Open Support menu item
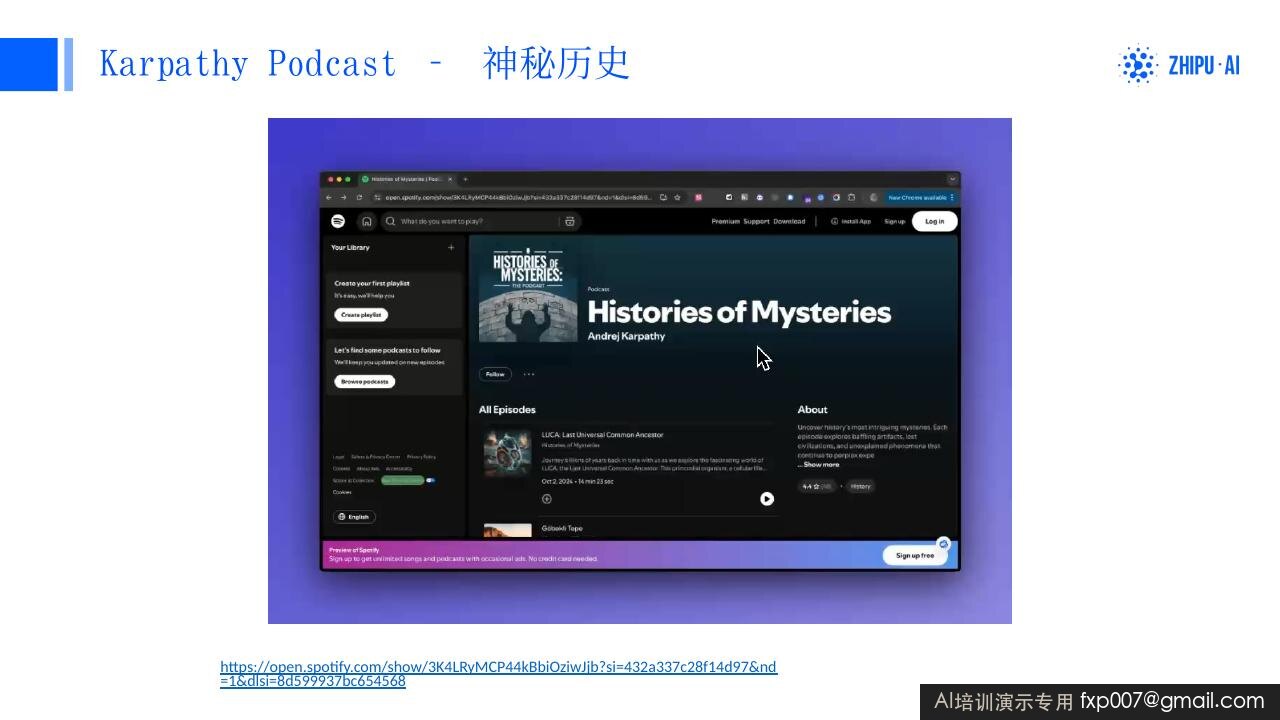Screen dimensions: 1280x720 pyautogui.click(x=756, y=221)
